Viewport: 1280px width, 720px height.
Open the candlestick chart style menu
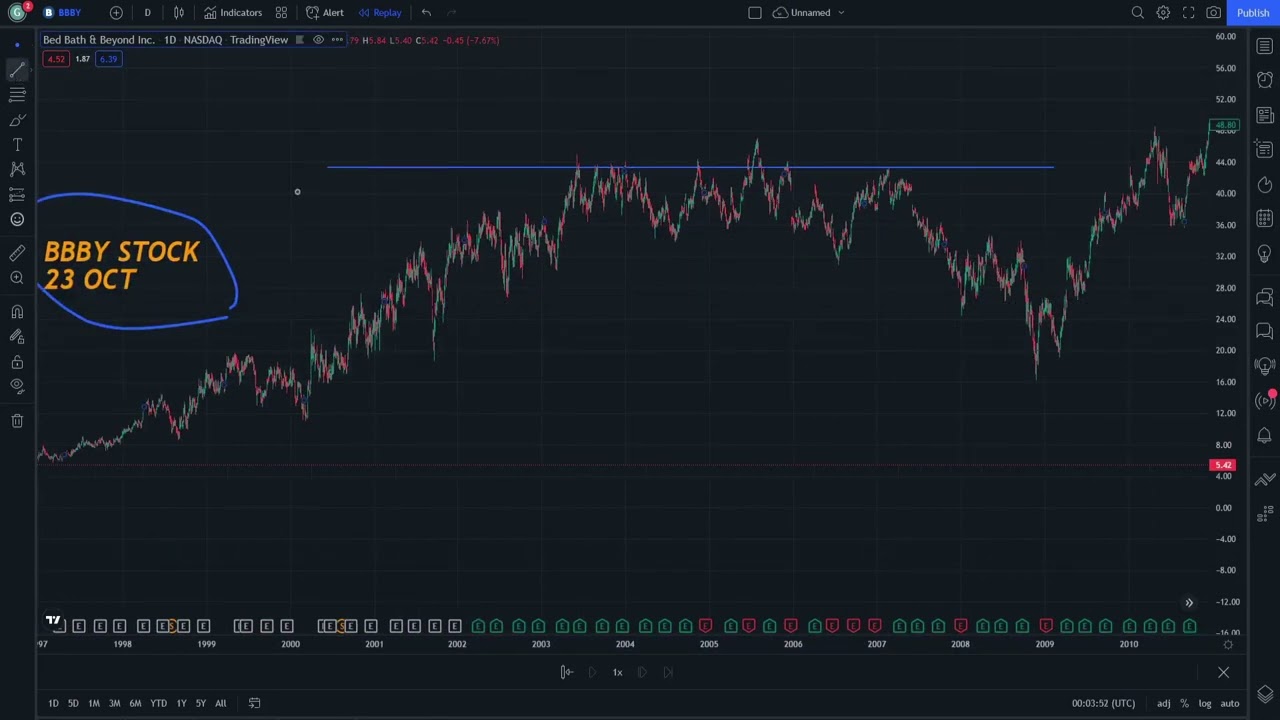[x=179, y=13]
